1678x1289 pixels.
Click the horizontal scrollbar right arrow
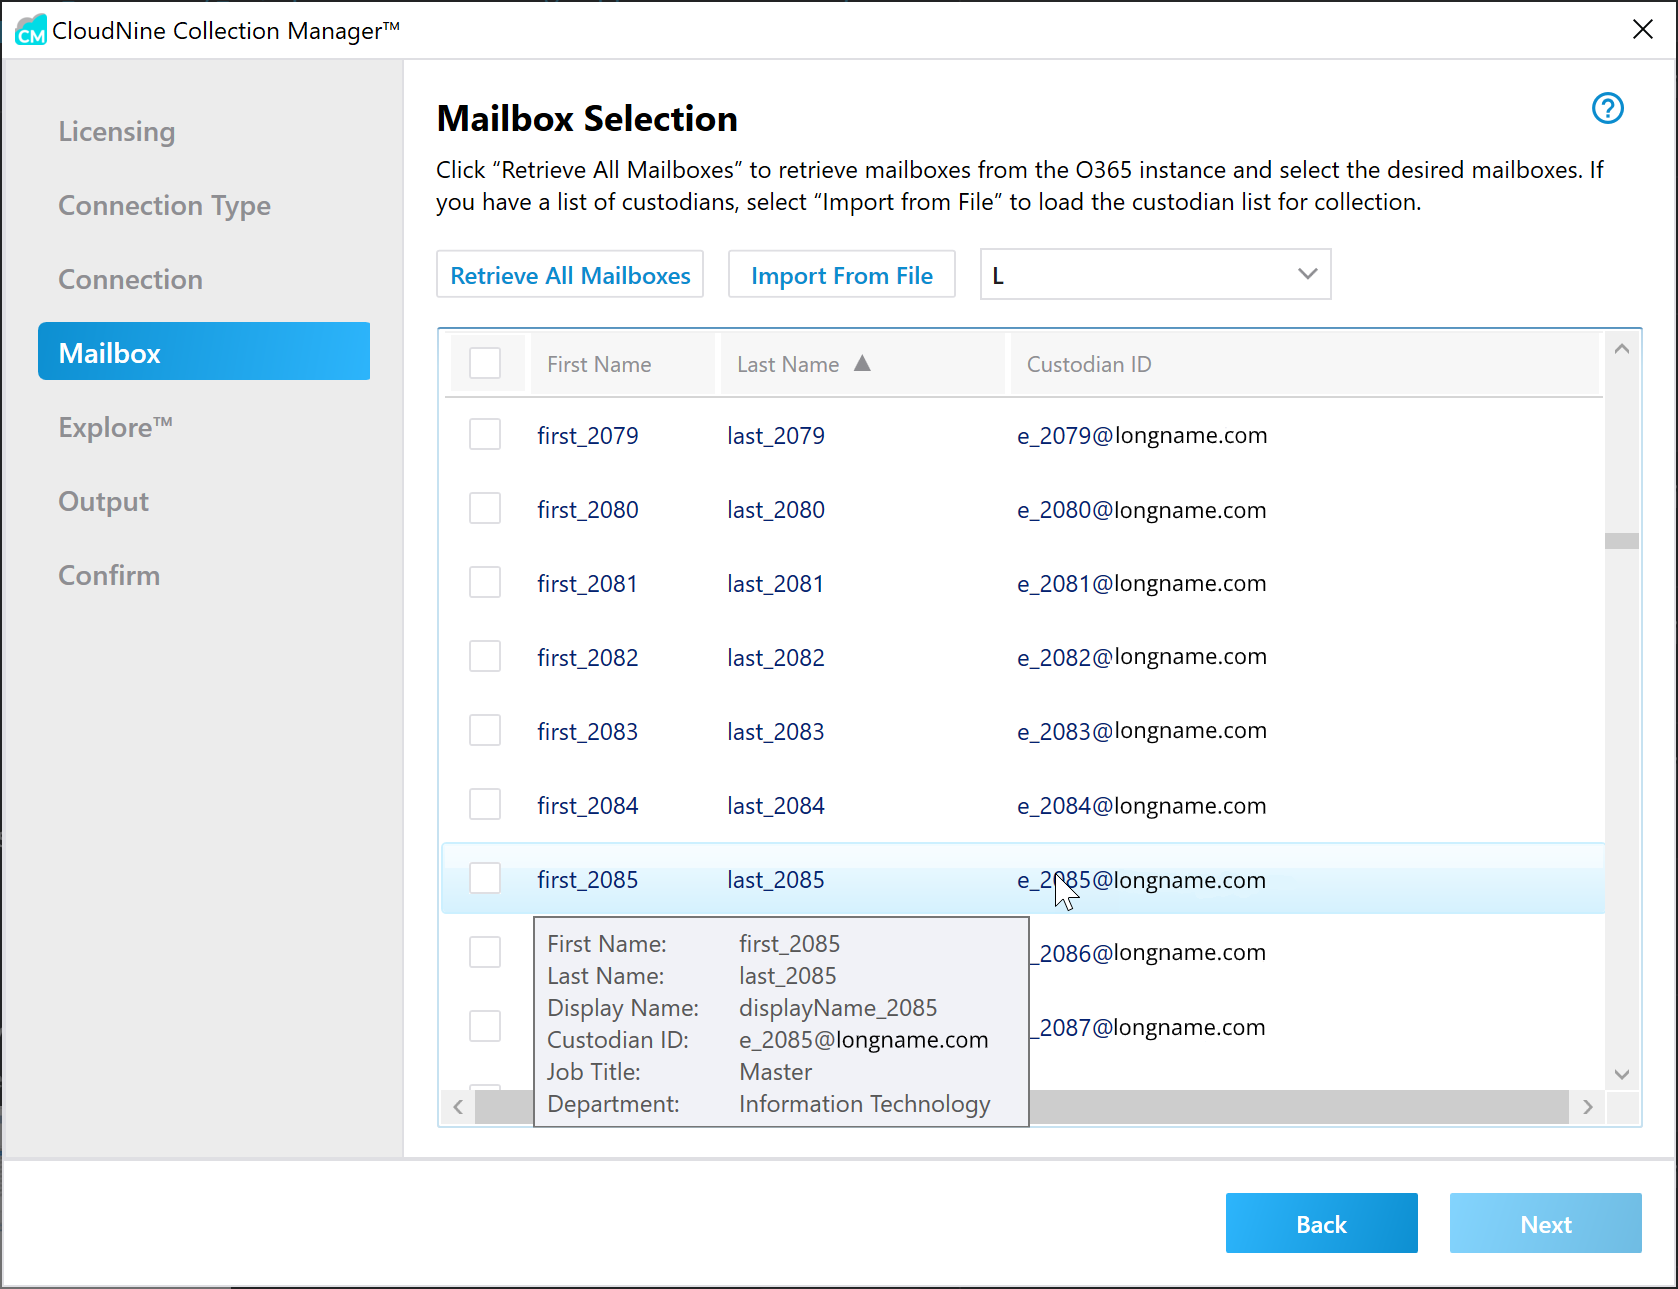(1588, 1106)
